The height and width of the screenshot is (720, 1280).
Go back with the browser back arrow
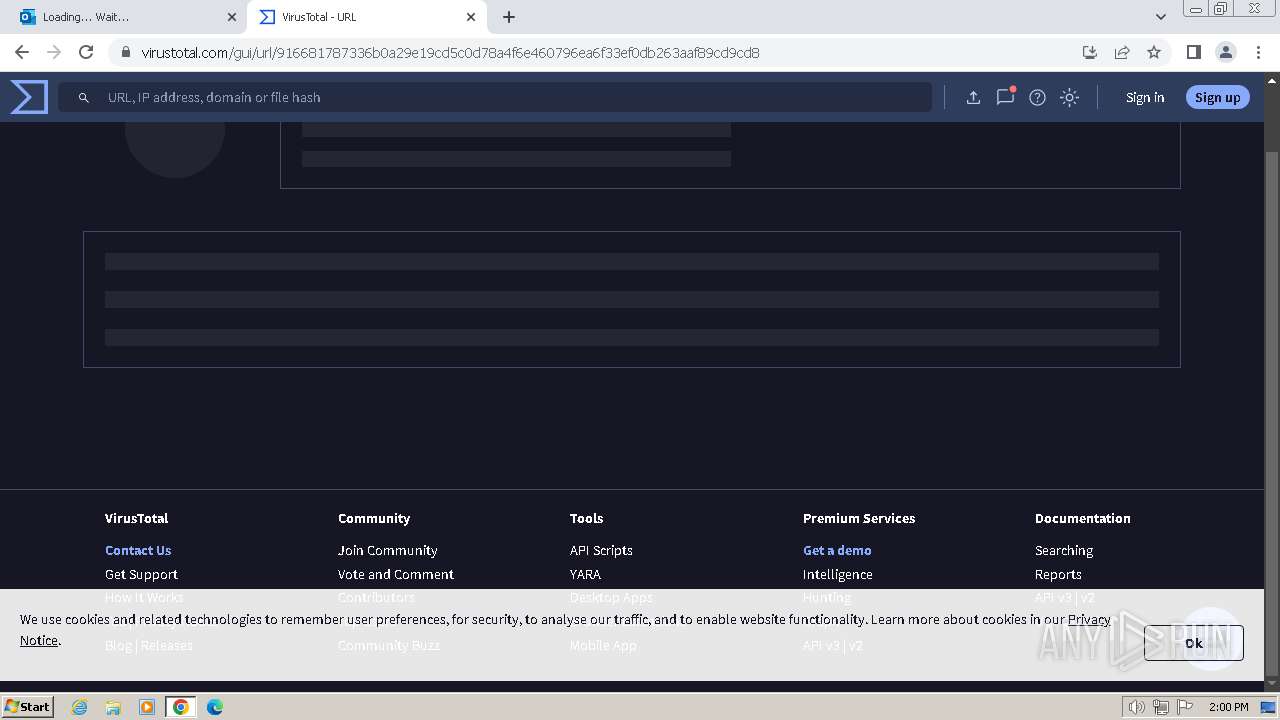coord(22,52)
